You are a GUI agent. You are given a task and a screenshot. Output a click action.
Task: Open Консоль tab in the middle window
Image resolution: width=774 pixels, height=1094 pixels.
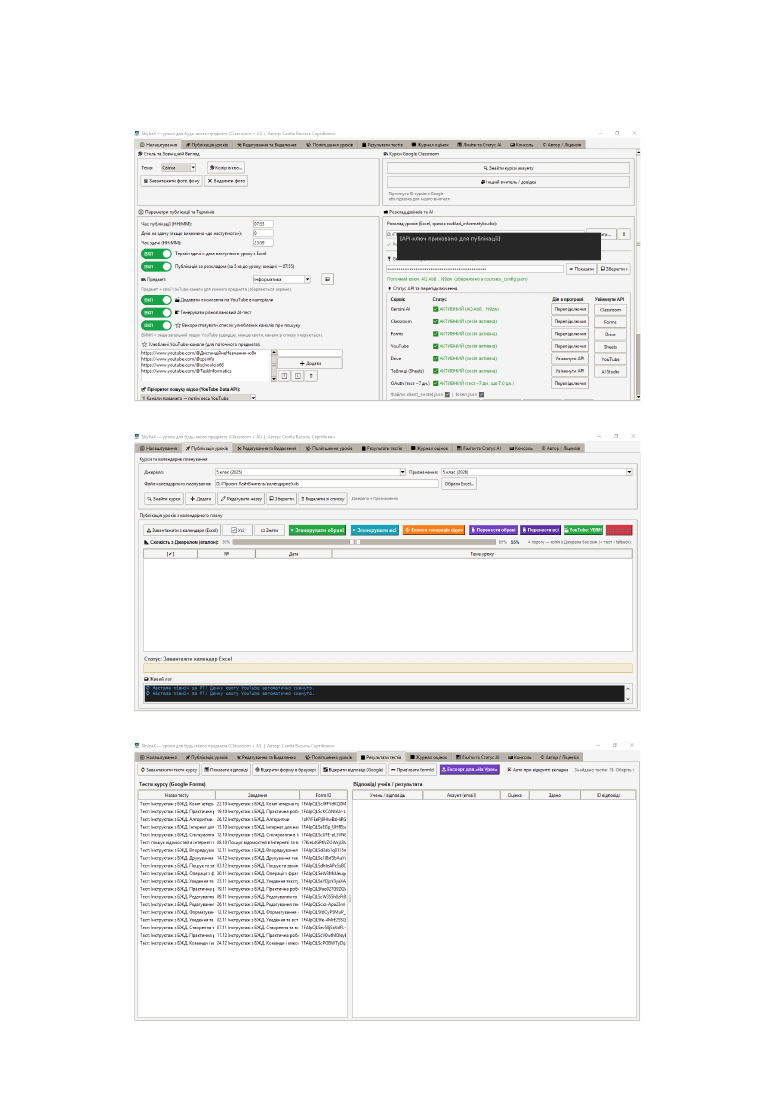[x=521, y=449]
